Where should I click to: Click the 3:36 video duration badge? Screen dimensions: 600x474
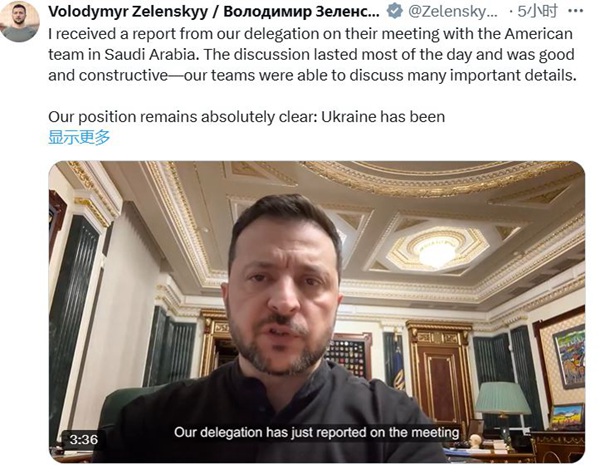[83, 440]
